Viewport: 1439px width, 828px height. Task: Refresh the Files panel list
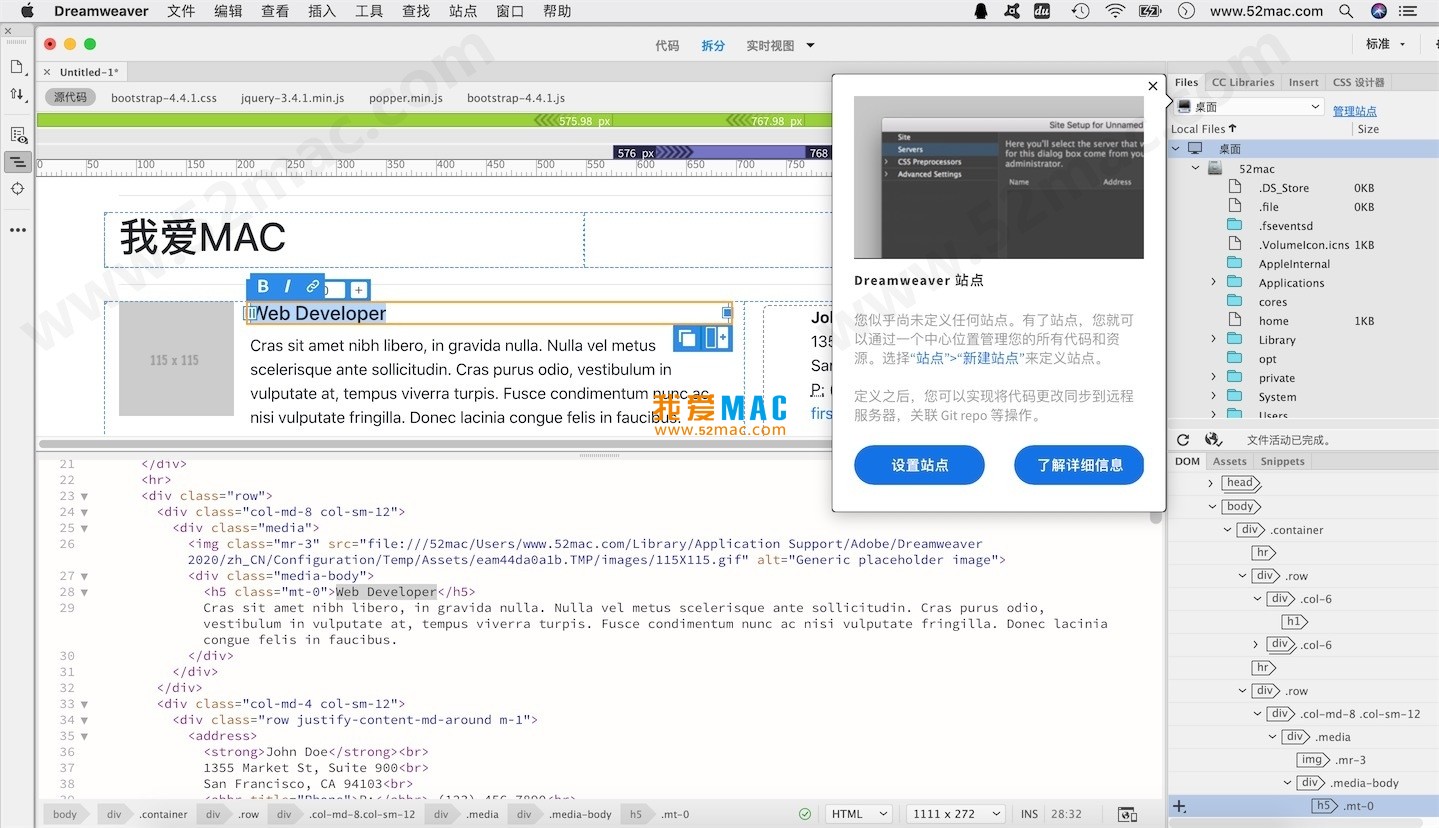click(x=1183, y=440)
